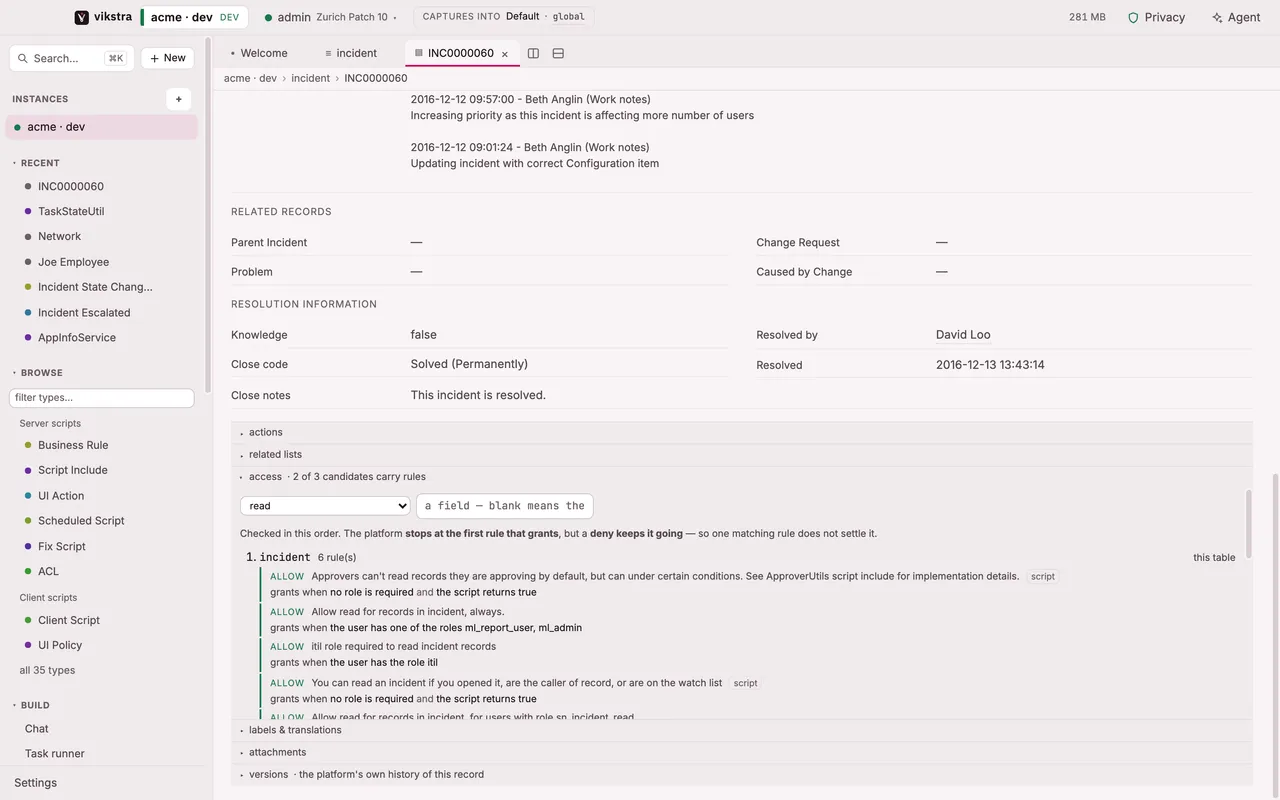The image size is (1280, 800).
Task: Add a new instance with the plus button
Action: 179,99
